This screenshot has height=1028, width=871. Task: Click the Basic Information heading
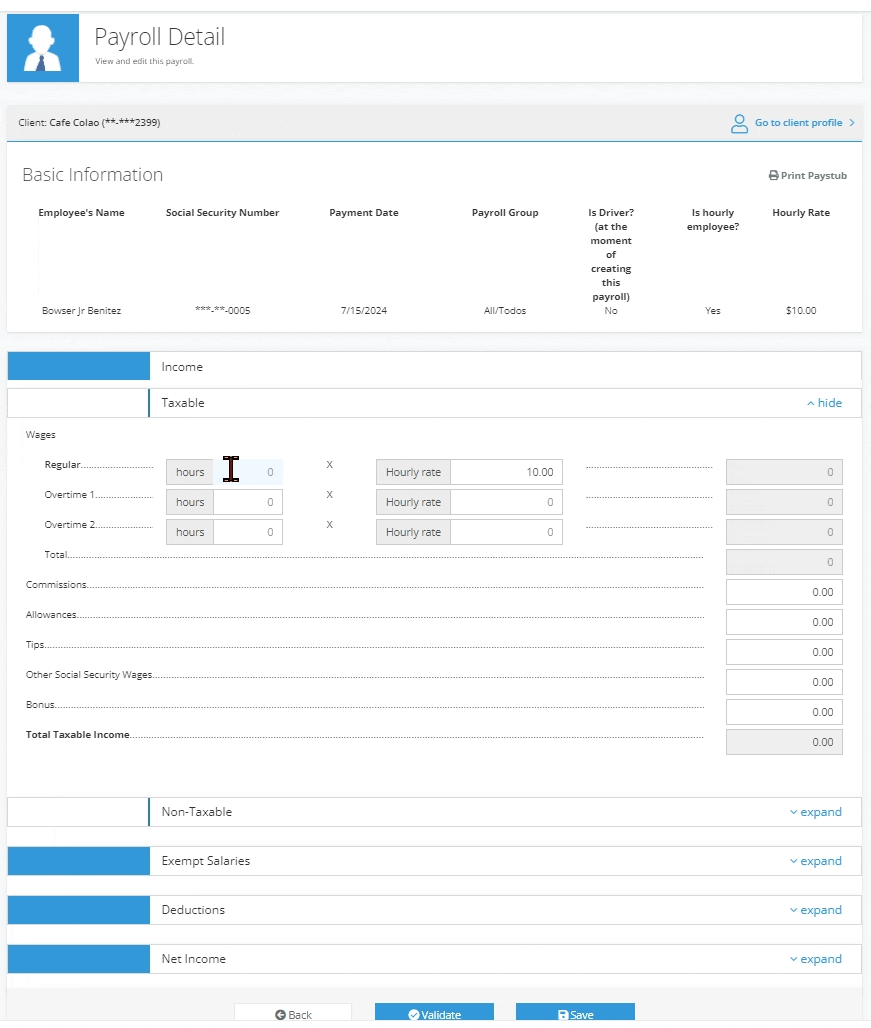pos(92,174)
